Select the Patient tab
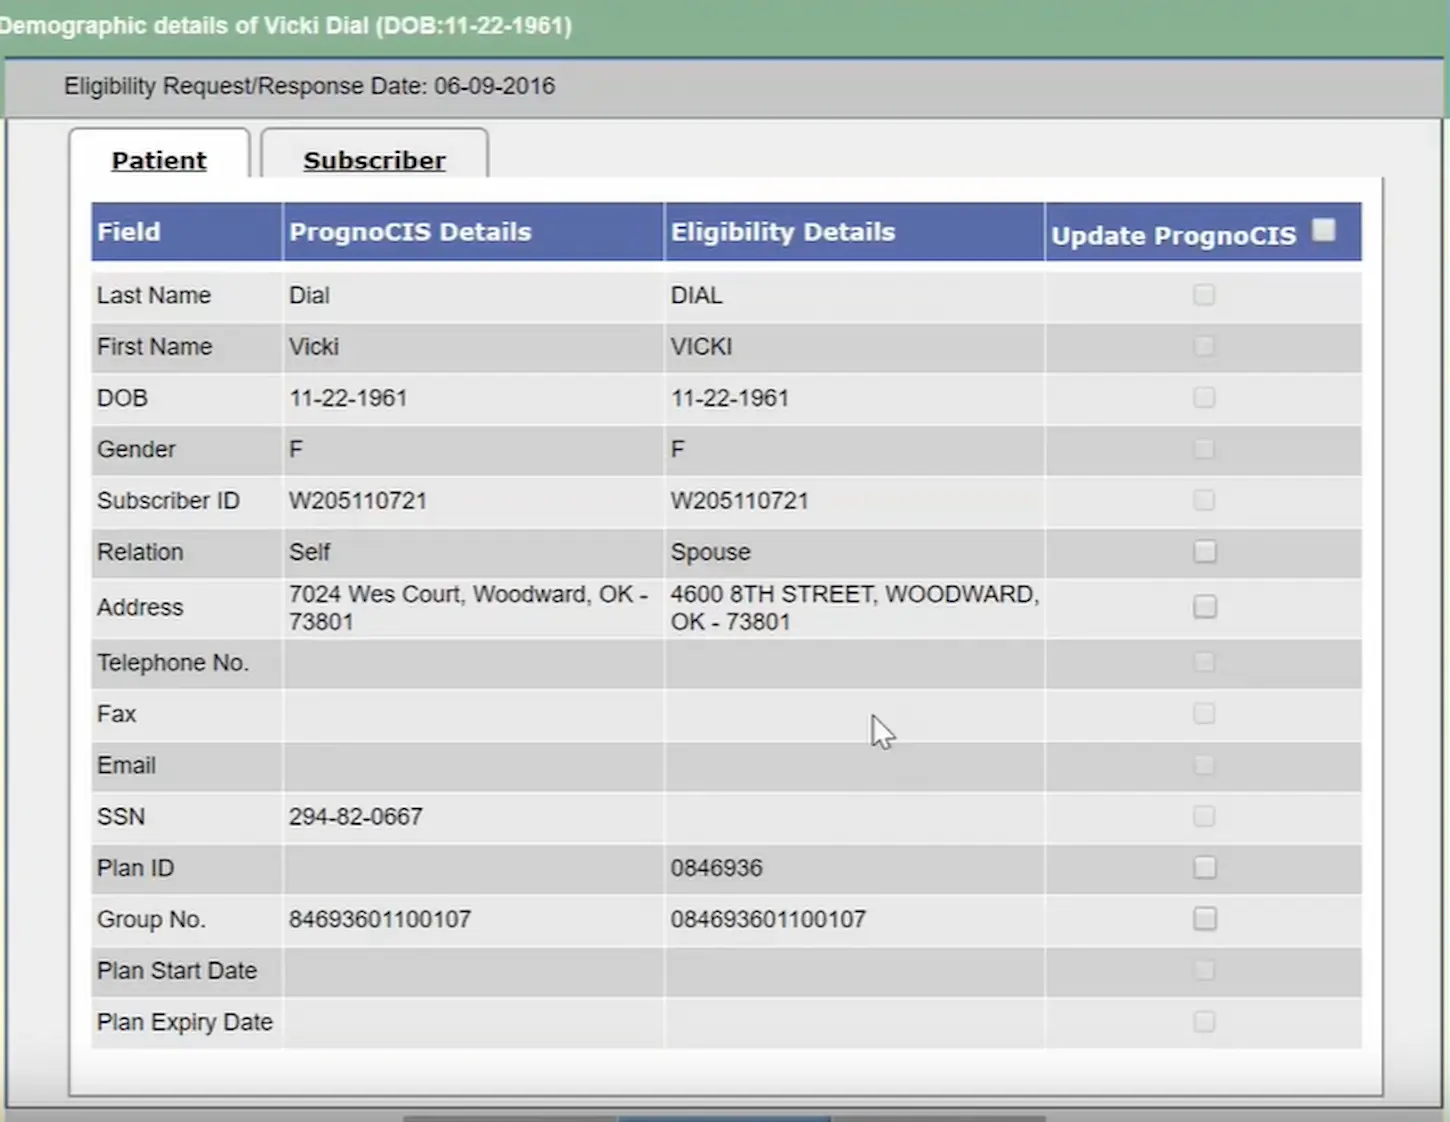The width and height of the screenshot is (1450, 1122). pyautogui.click(x=158, y=159)
